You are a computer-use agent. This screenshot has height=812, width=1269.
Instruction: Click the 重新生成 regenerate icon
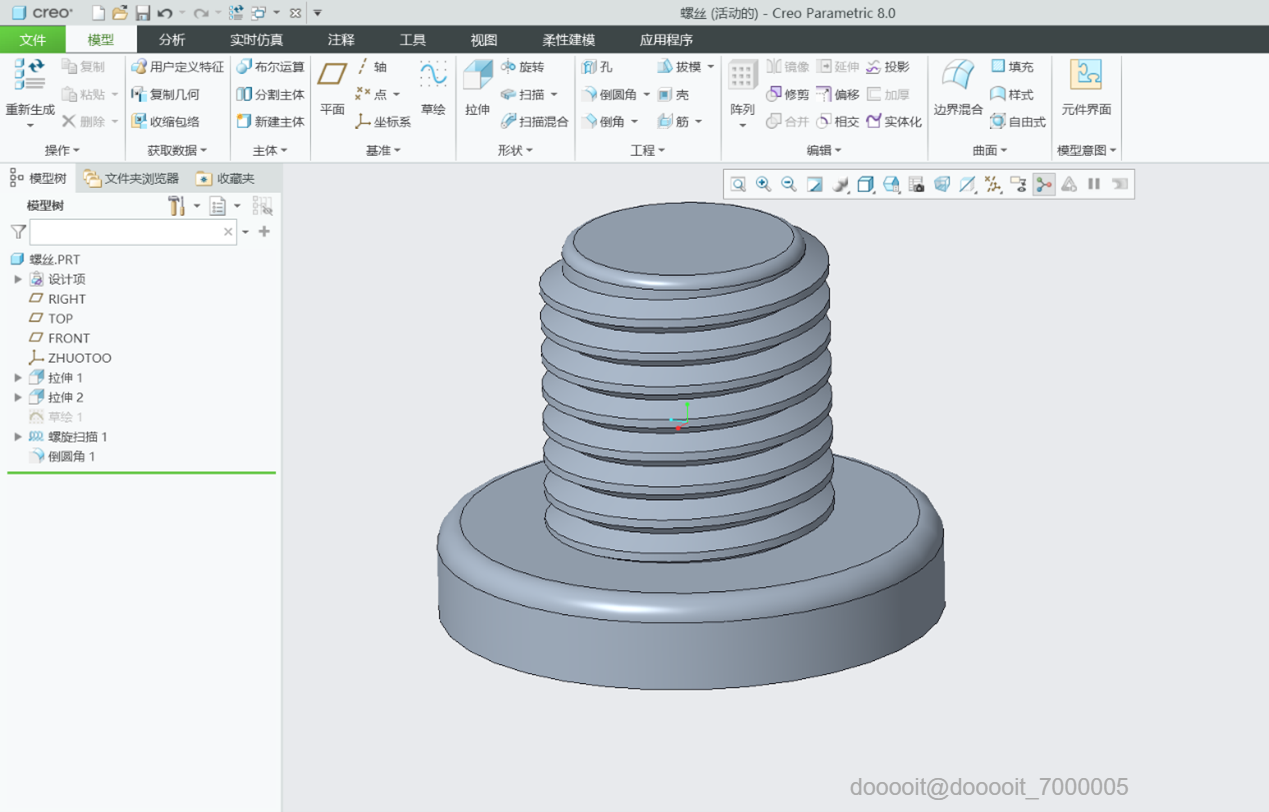[29, 74]
